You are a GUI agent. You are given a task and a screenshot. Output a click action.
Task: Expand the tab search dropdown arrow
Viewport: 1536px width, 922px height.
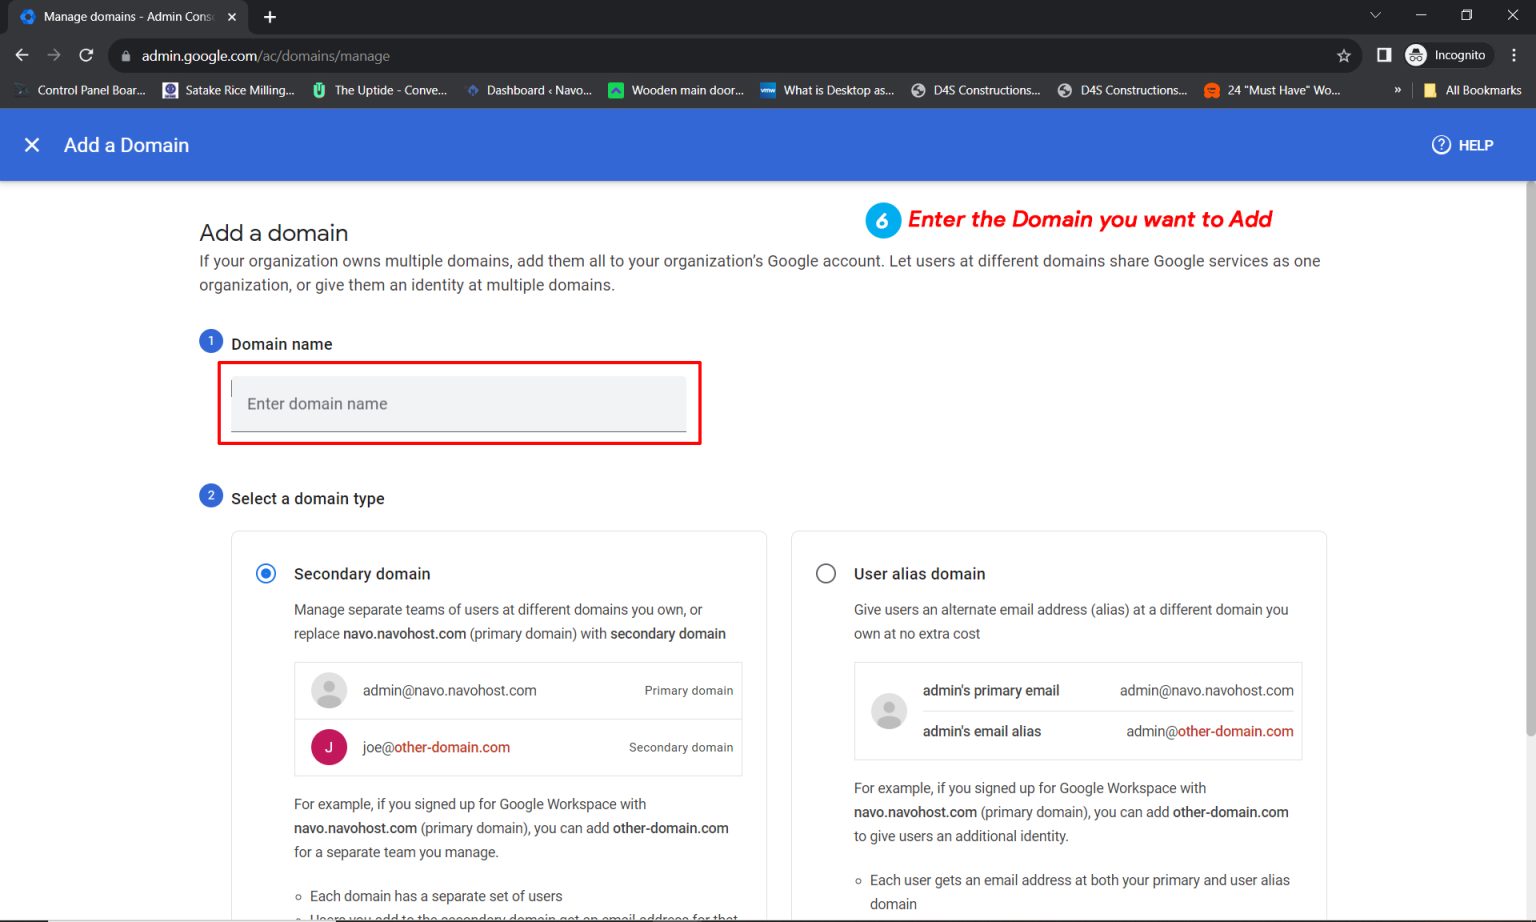[x=1375, y=16]
